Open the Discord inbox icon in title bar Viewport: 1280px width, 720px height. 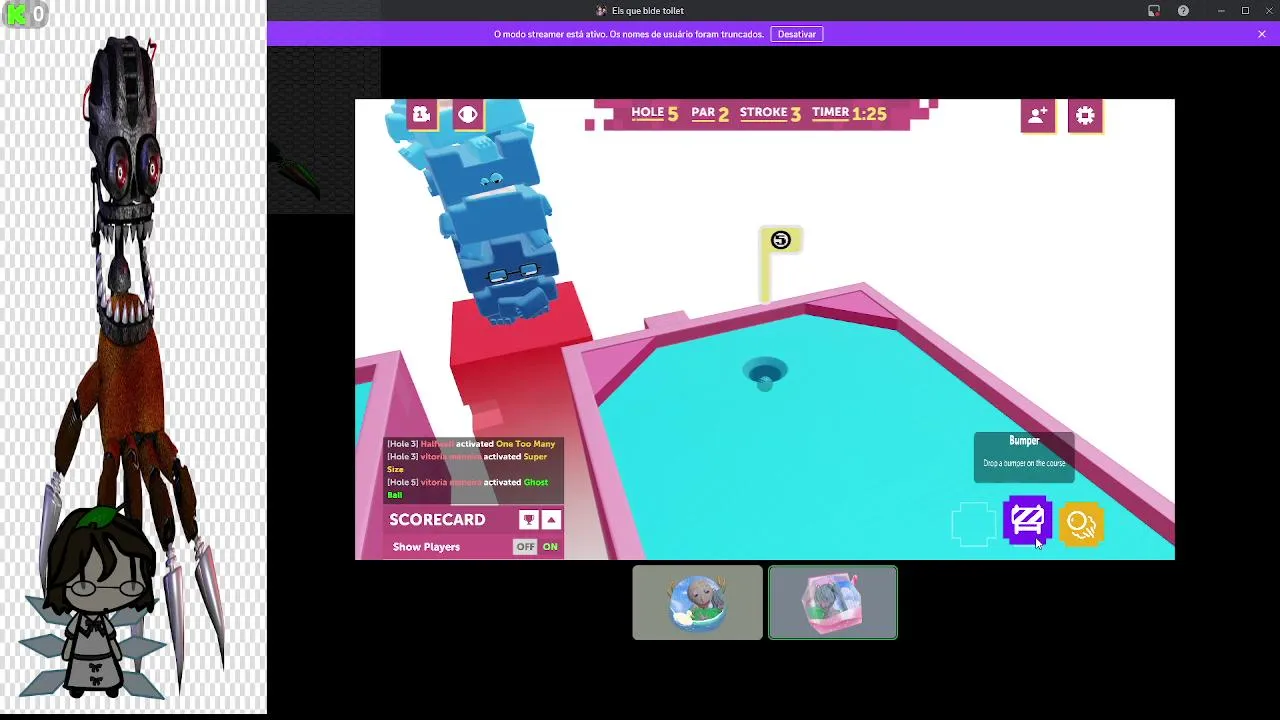pos(1154,11)
